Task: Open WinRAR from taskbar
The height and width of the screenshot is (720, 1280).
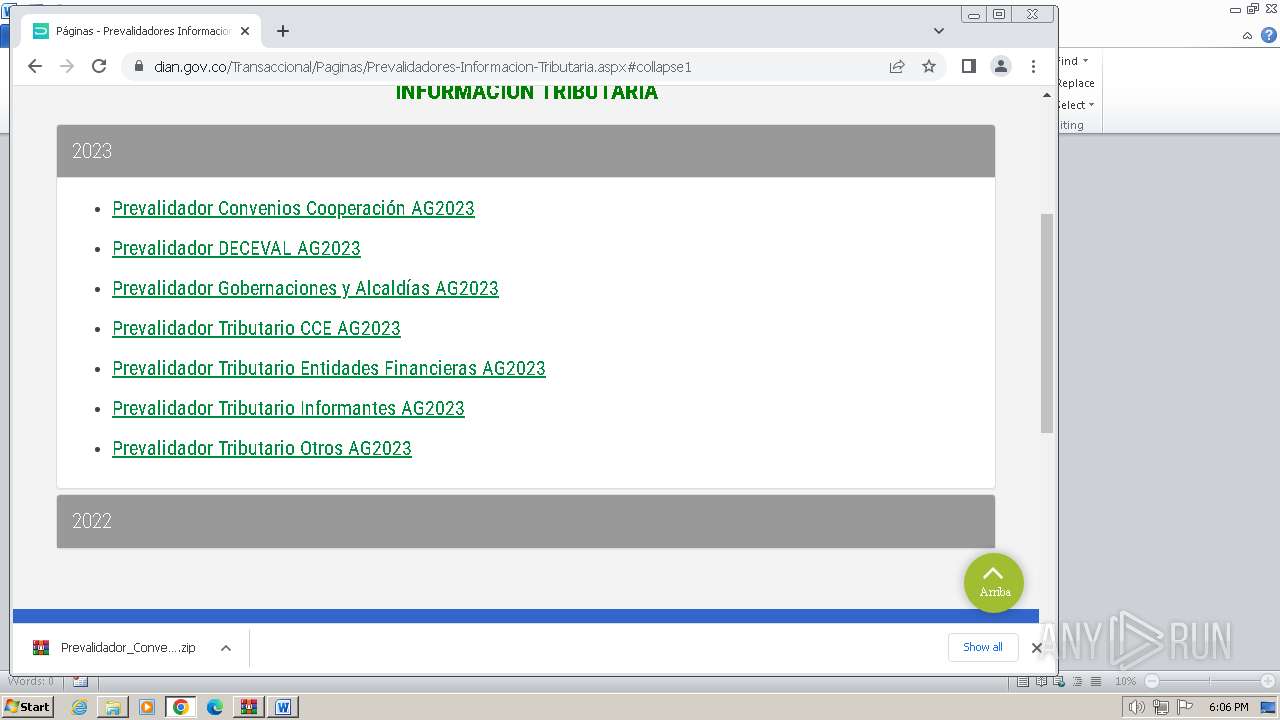Action: 249,707
